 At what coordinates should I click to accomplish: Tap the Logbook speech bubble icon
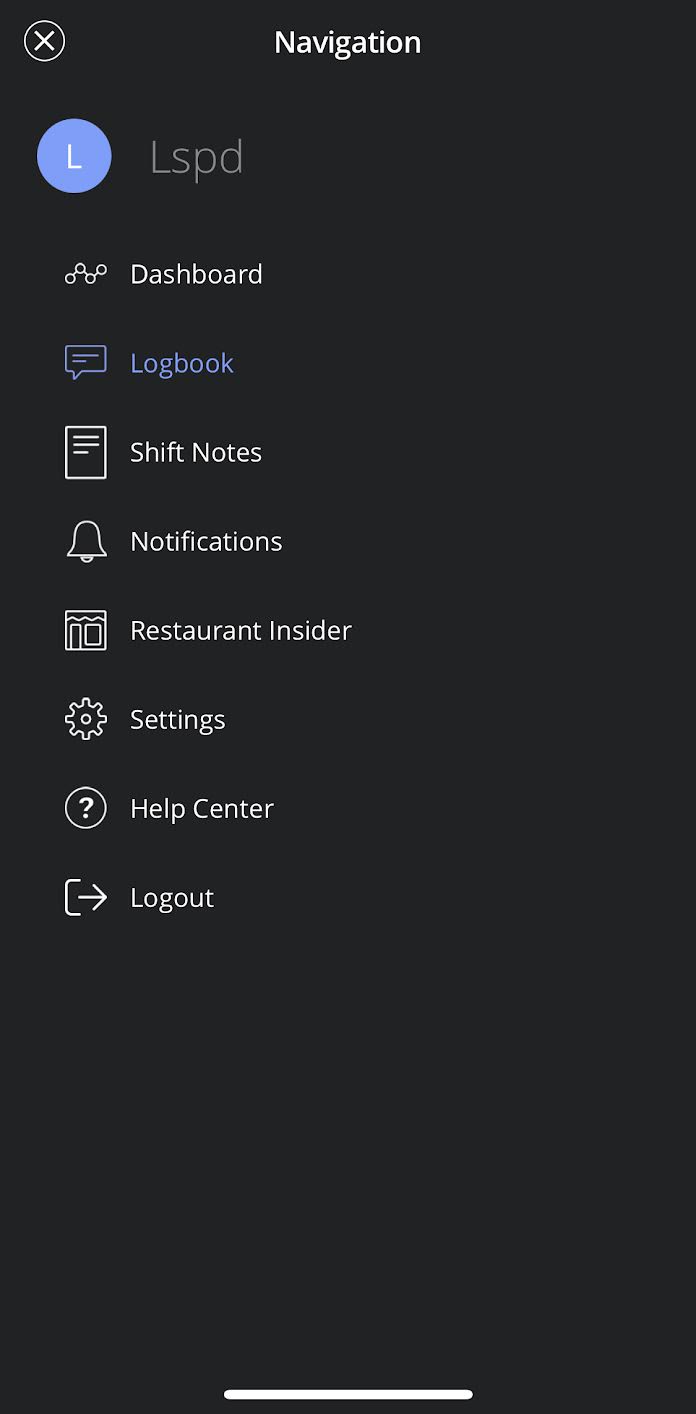(86, 362)
